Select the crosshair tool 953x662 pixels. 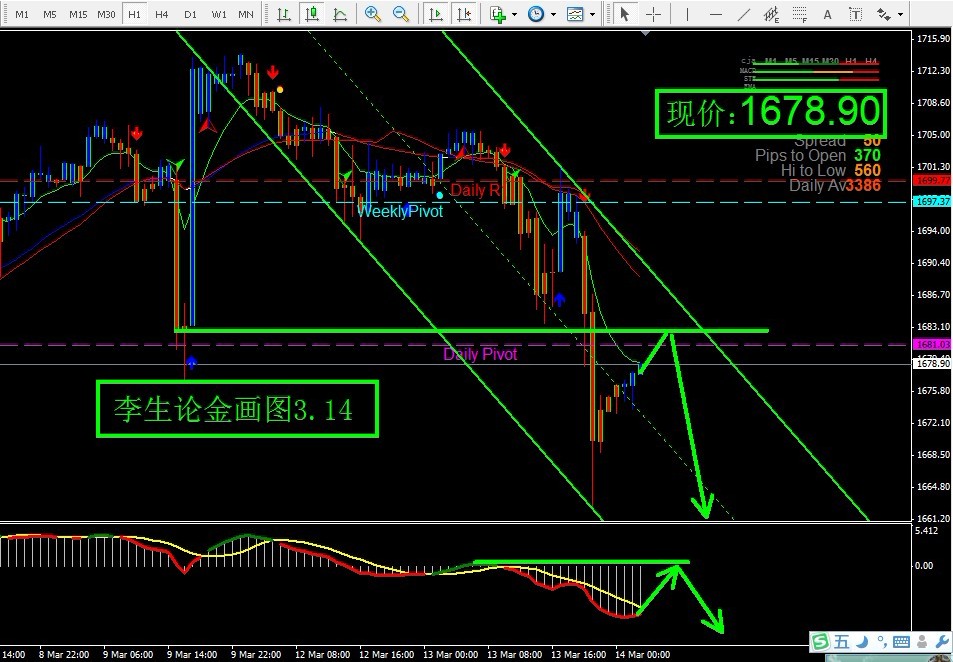[653, 14]
